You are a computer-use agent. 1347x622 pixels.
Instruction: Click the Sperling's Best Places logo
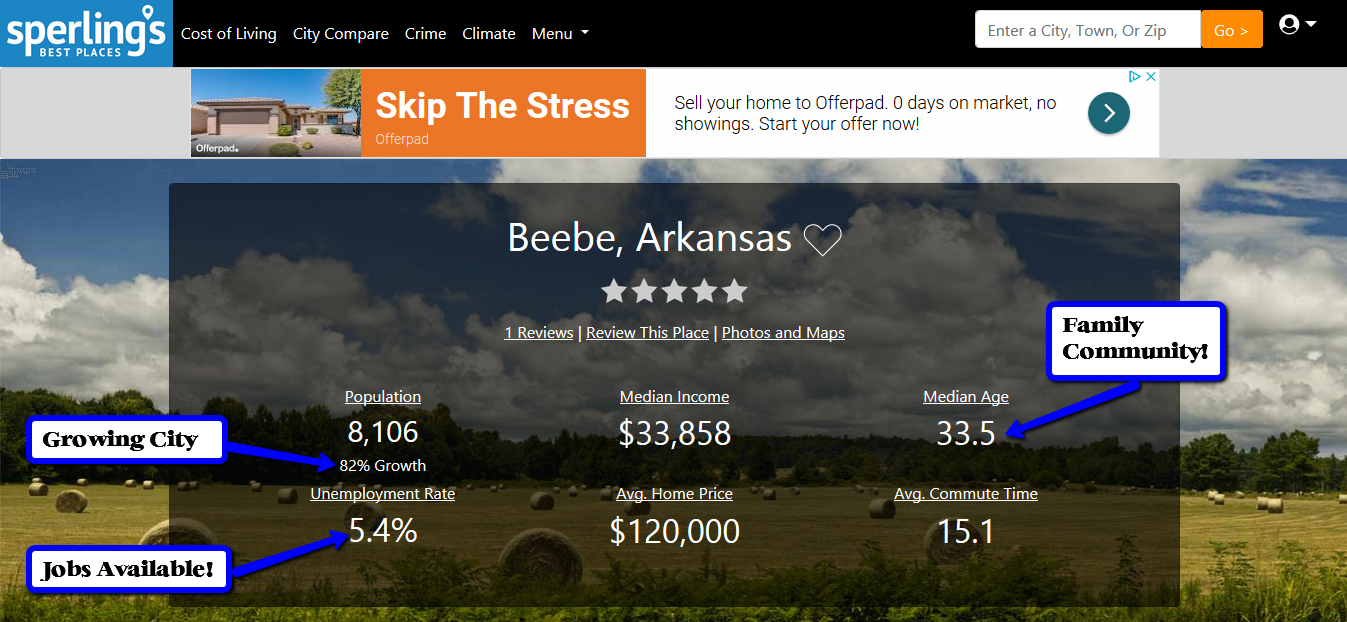[86, 33]
